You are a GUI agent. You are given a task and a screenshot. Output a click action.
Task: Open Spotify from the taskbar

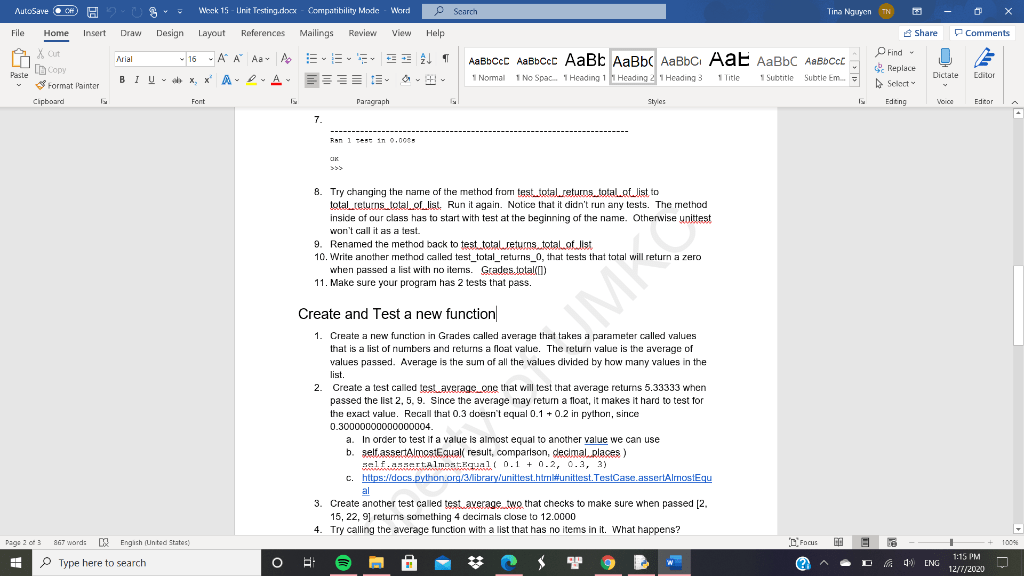point(344,562)
